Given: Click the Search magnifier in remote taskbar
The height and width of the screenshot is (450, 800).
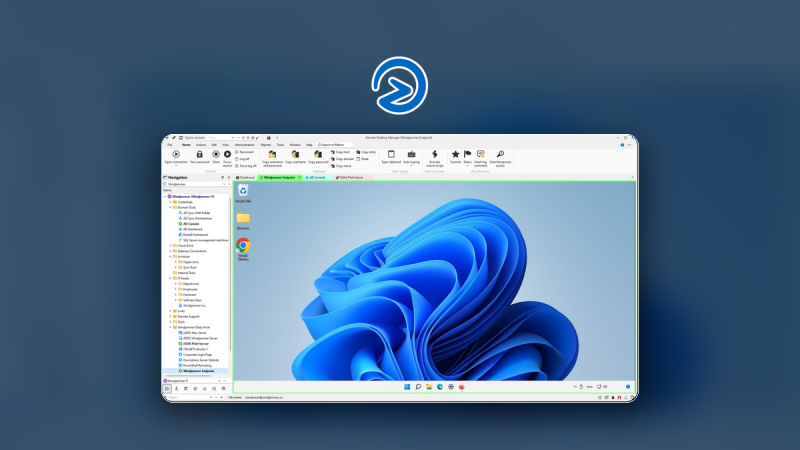Looking at the screenshot, I should [418, 387].
